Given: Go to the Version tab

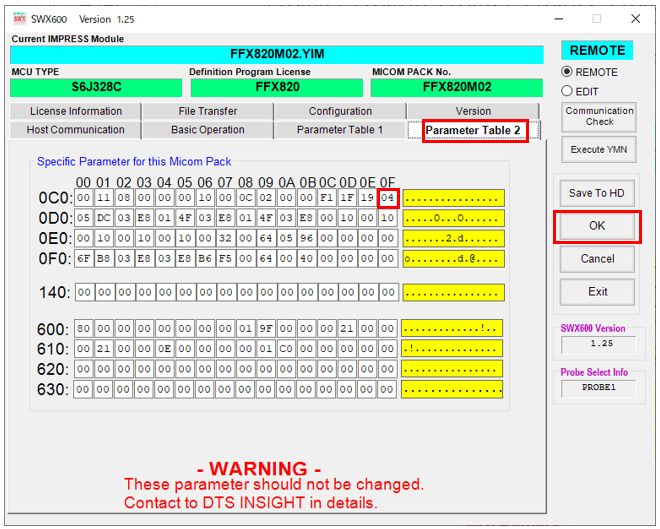Looking at the screenshot, I should point(473,111).
